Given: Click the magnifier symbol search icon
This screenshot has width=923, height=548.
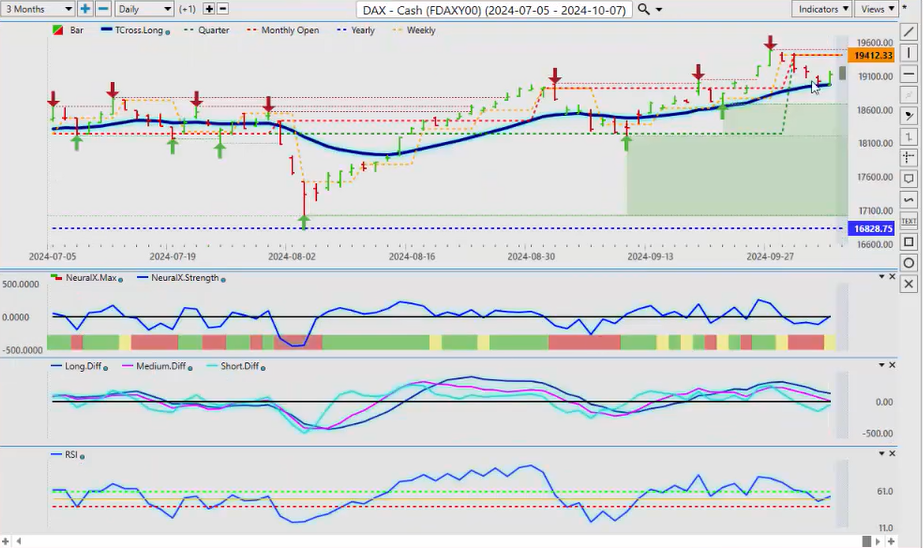Looking at the screenshot, I should coord(644,9).
